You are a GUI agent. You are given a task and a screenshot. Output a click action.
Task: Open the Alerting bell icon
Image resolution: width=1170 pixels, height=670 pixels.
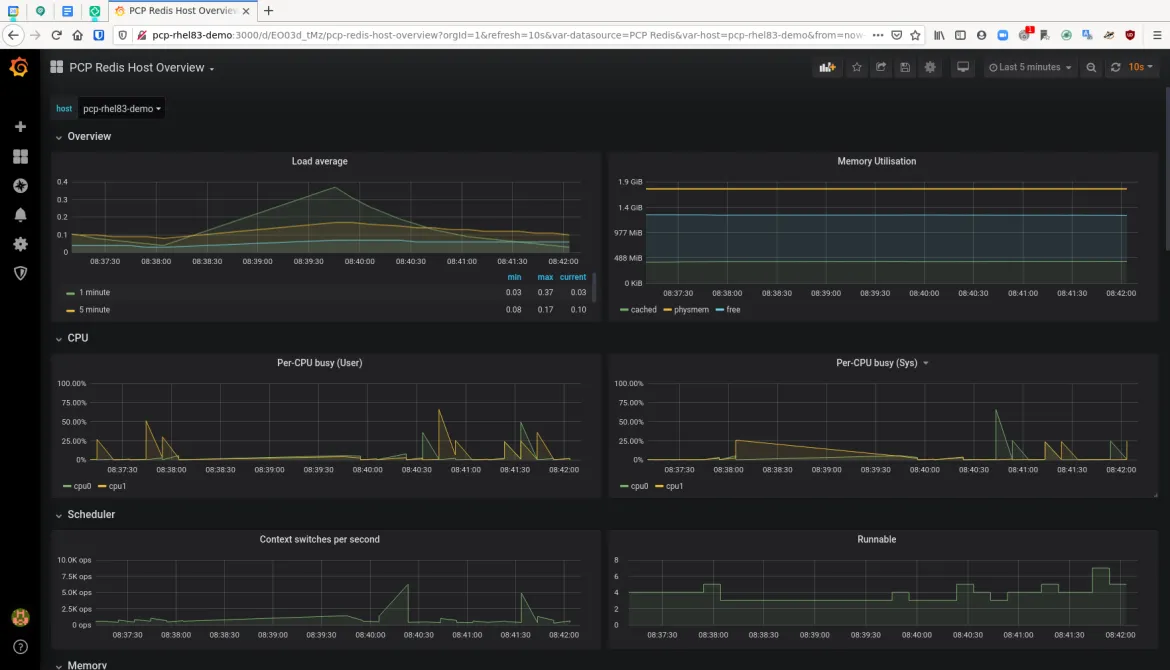click(x=20, y=215)
